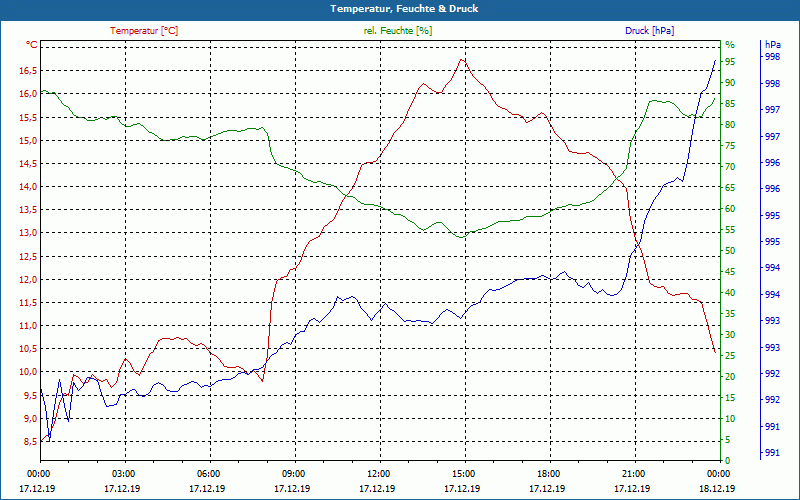This screenshot has height=500, width=800.
Task: Click the 40 humidity axis value
Action: pyautogui.click(x=730, y=293)
